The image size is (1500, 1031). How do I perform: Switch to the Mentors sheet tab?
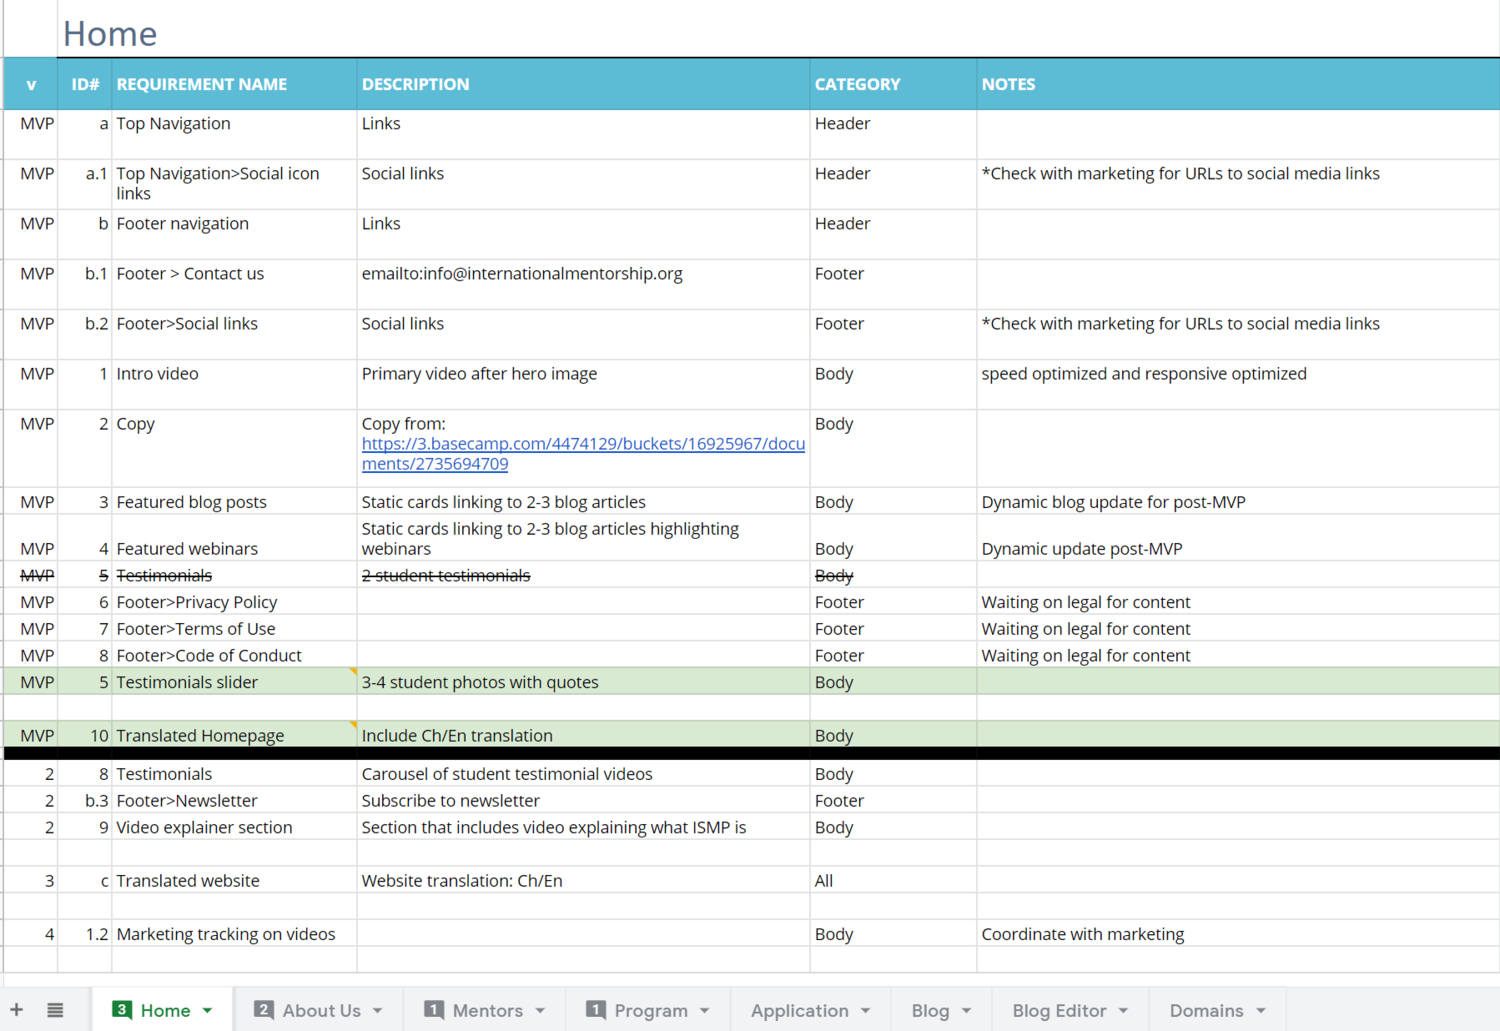485,1010
